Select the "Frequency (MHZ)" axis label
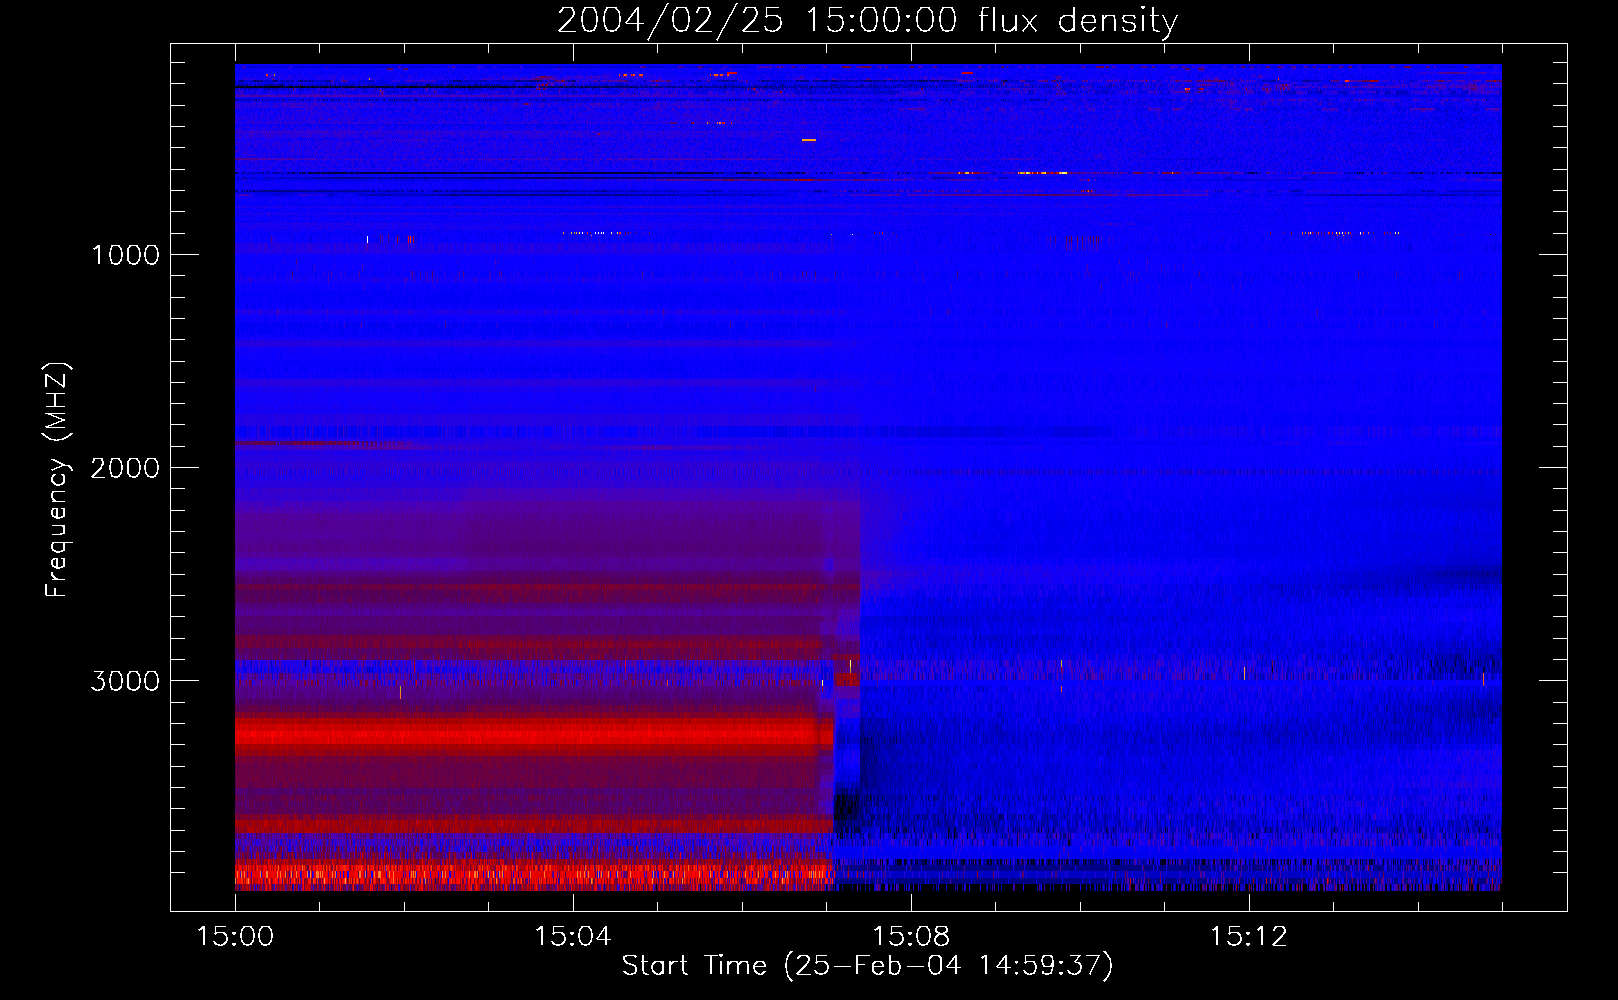Viewport: 1618px width, 1000px height. click(57, 480)
